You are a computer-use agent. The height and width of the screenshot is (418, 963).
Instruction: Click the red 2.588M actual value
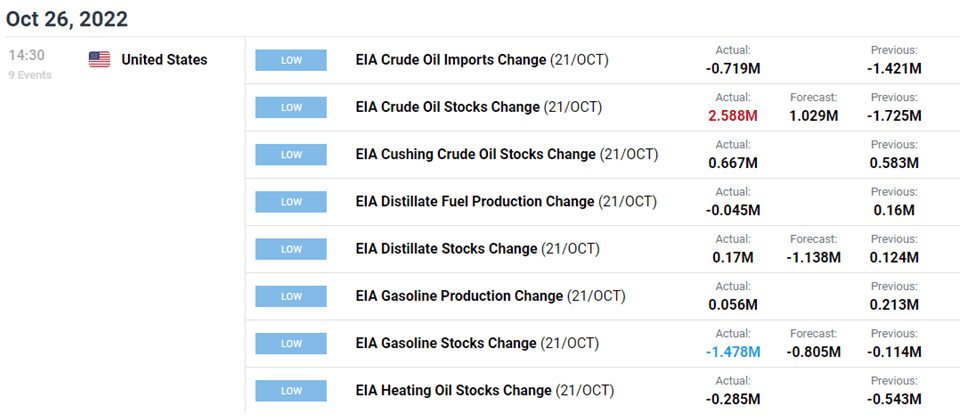(x=732, y=116)
